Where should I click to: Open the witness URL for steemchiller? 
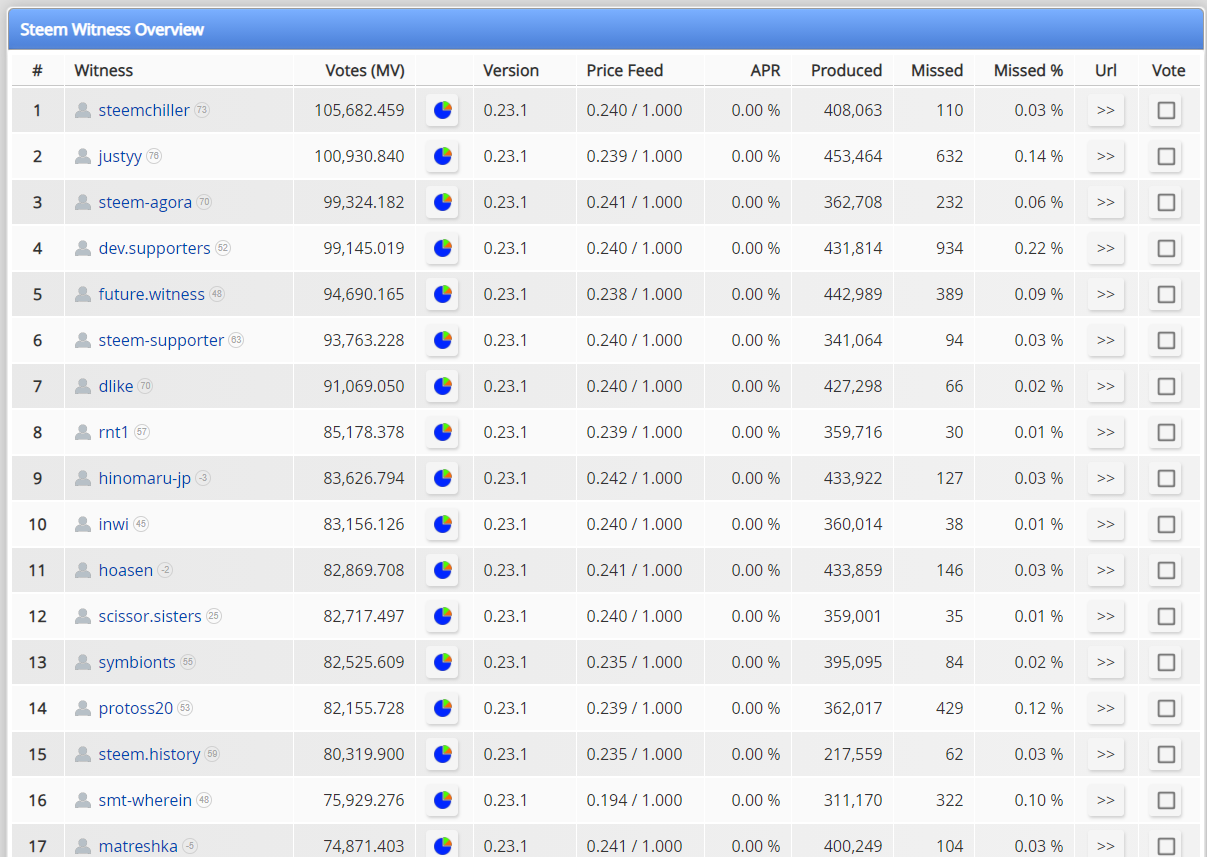[1106, 110]
